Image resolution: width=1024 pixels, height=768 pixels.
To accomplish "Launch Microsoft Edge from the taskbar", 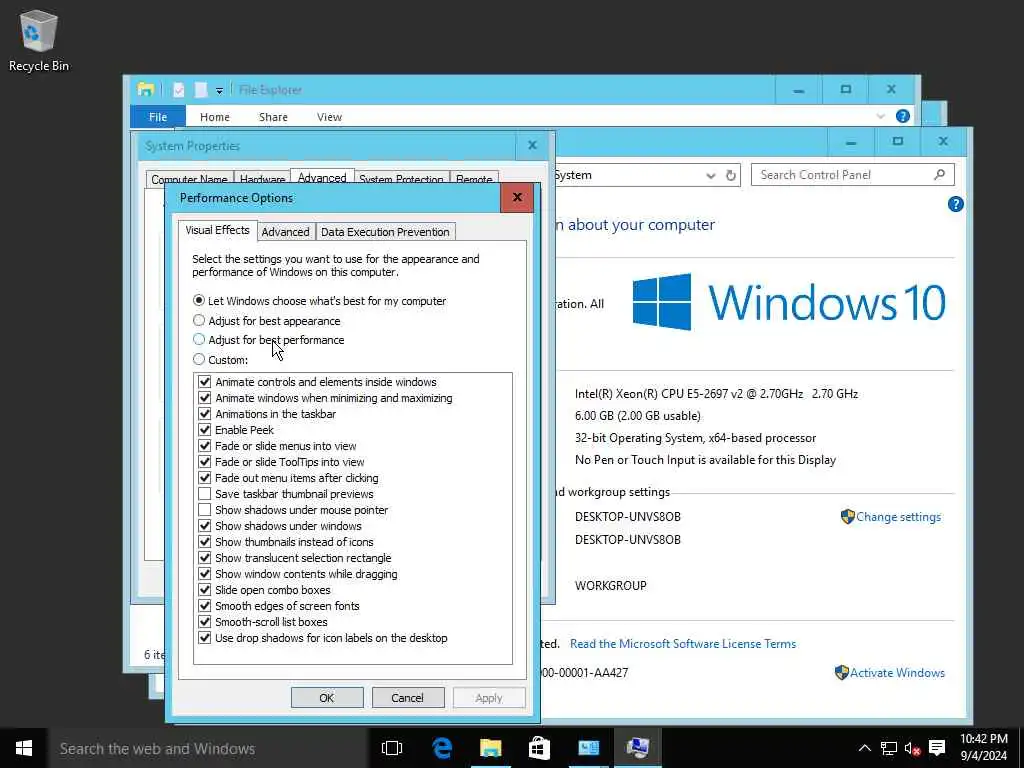I will 442,748.
